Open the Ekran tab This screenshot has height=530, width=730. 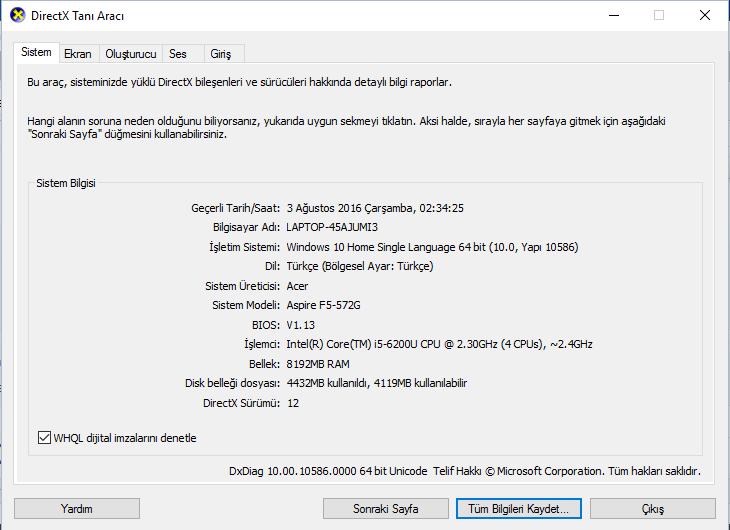pyautogui.click(x=78, y=54)
